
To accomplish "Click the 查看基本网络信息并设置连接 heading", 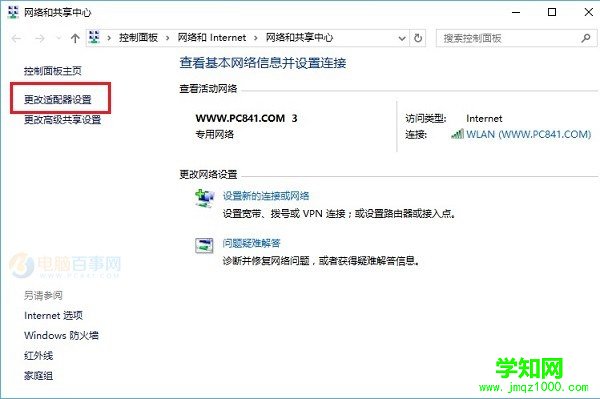I will pos(263,63).
